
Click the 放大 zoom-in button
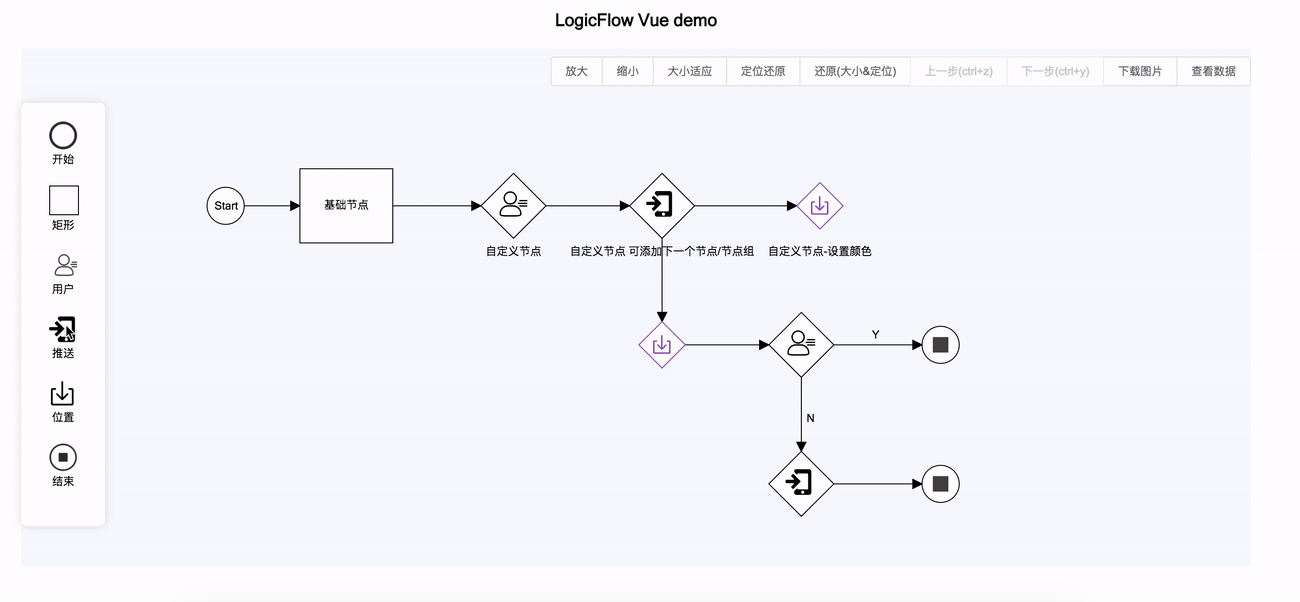click(x=576, y=71)
